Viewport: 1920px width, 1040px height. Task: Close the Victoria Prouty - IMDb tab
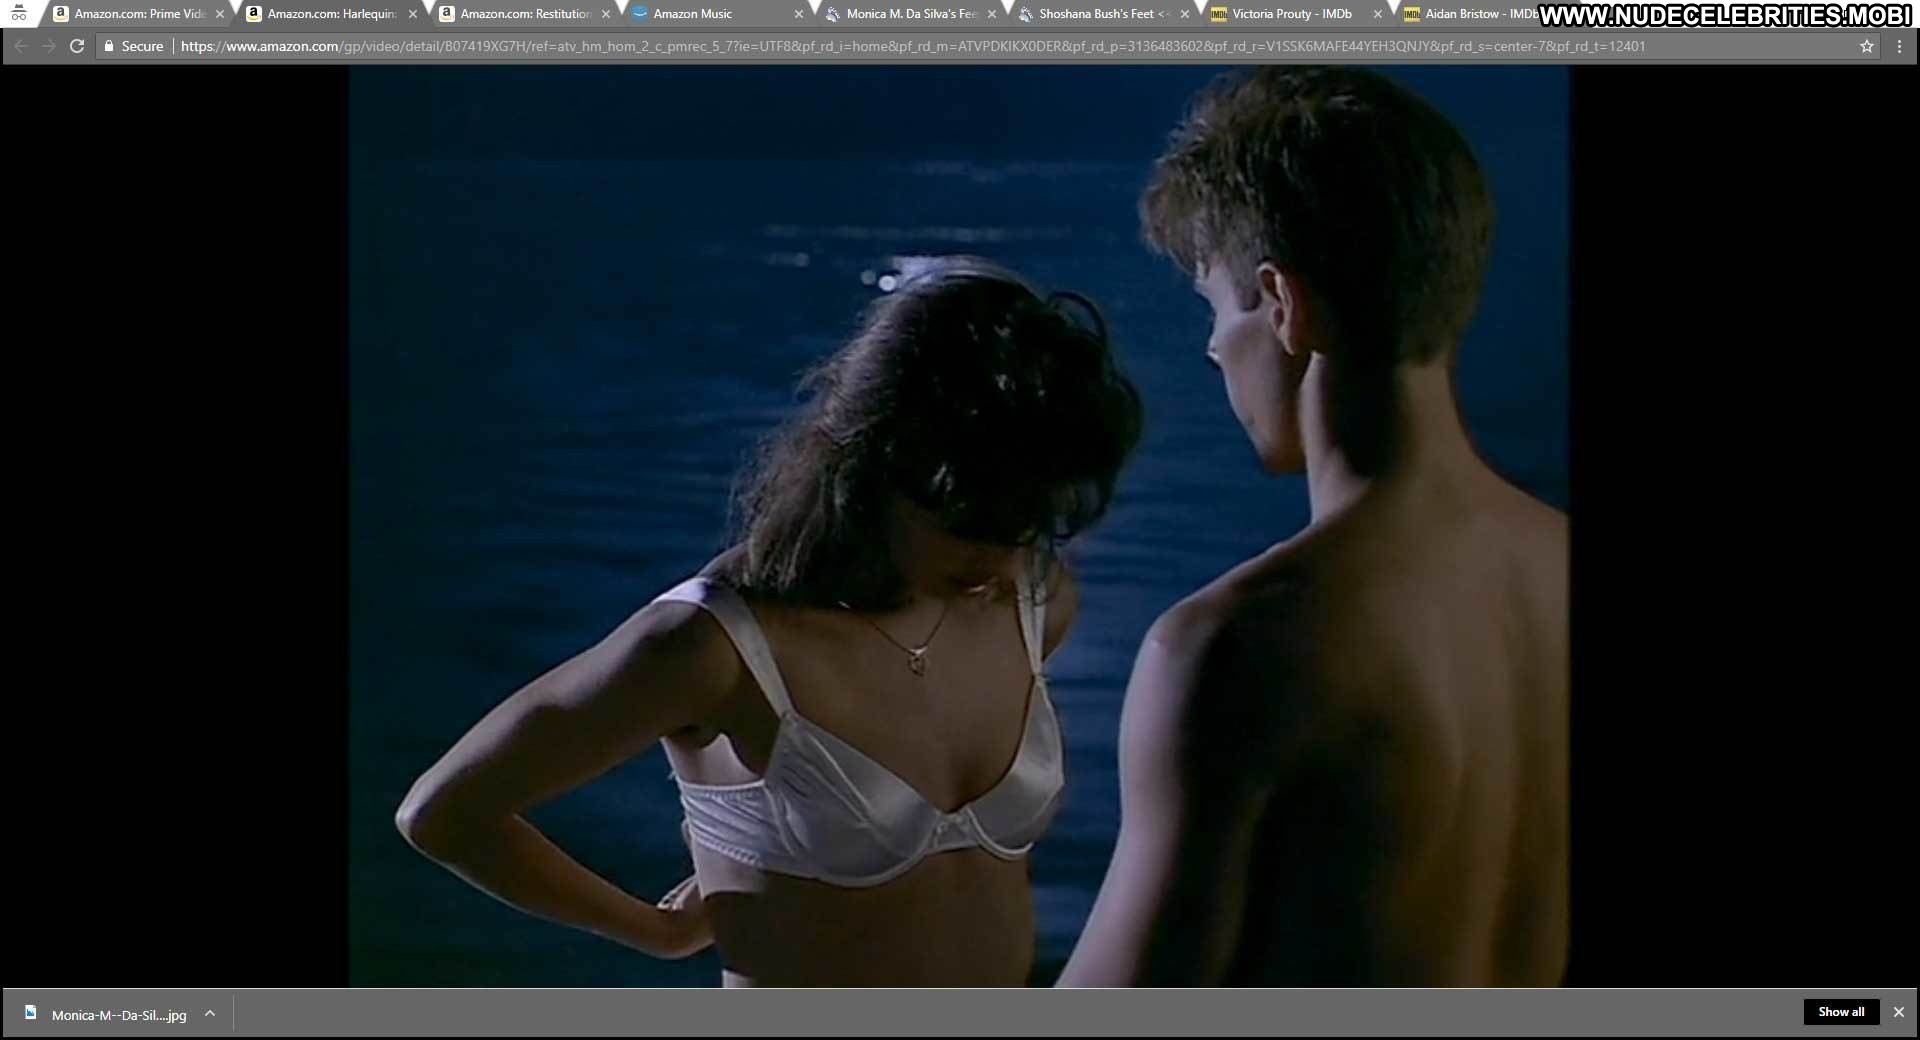[1377, 14]
